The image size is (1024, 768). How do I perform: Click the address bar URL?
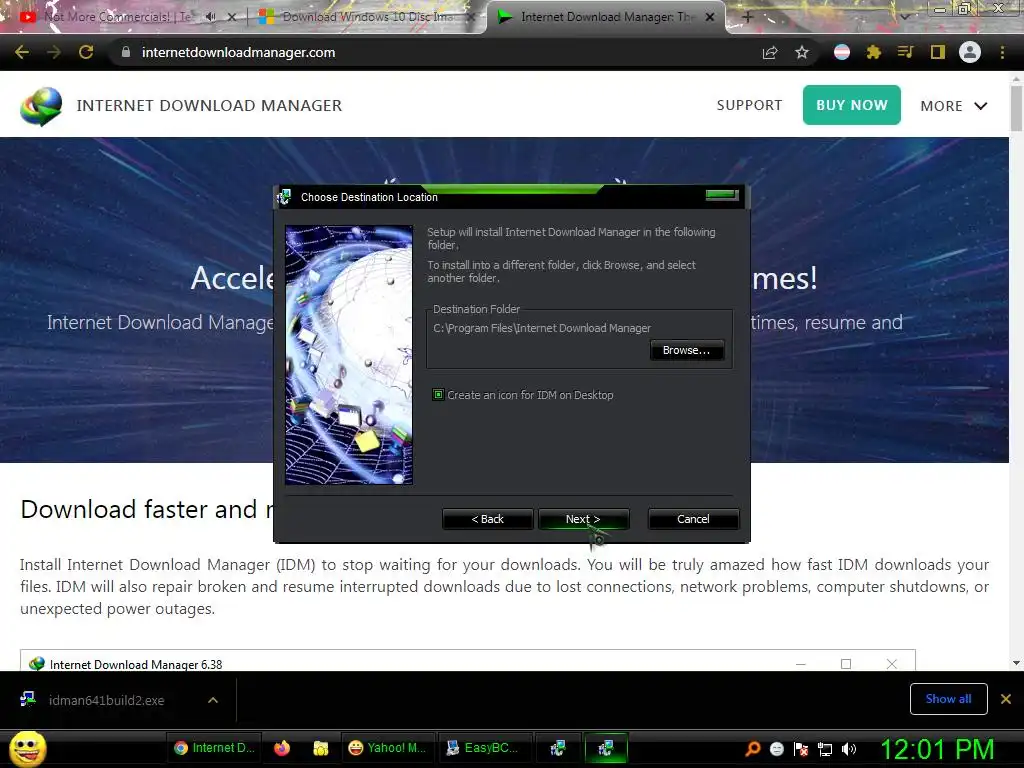coord(238,52)
